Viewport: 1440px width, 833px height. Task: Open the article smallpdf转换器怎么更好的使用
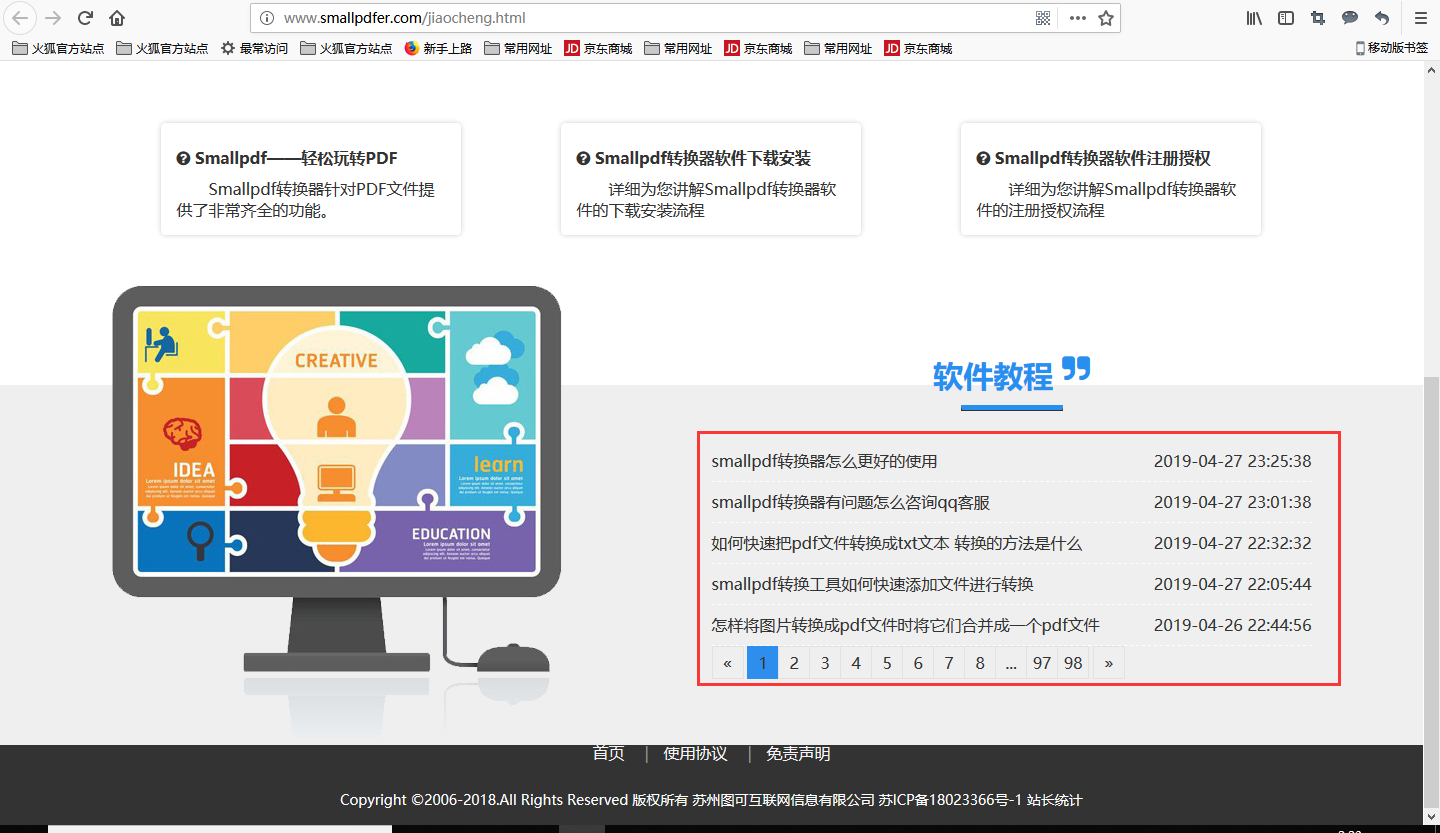(x=824, y=461)
